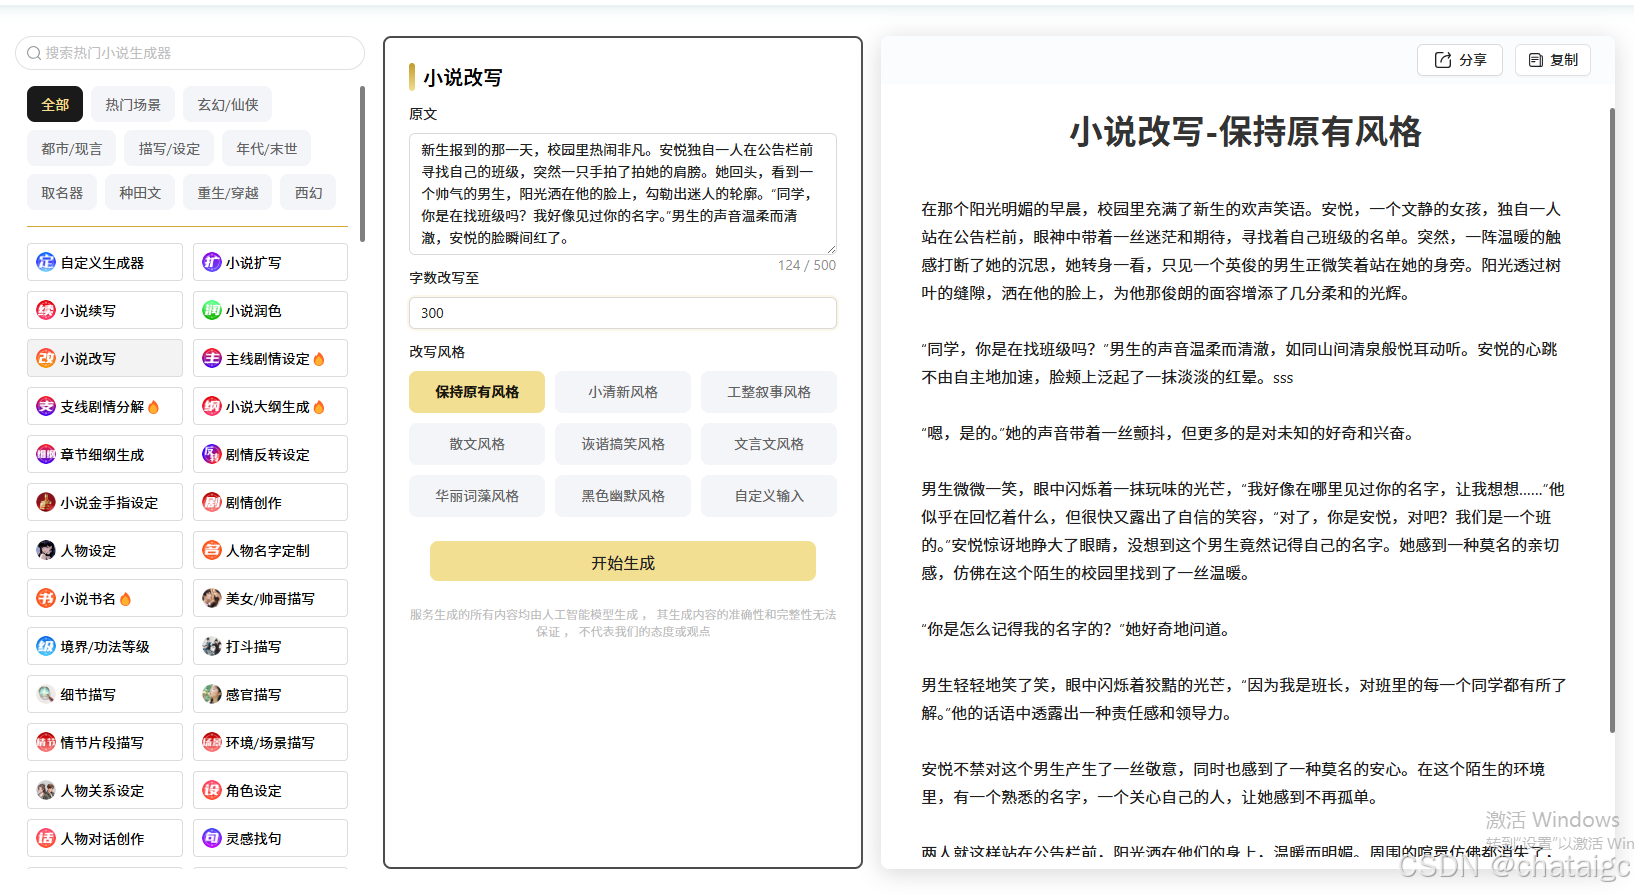Choose the 诙谐搞笑风格 style option

click(623, 444)
